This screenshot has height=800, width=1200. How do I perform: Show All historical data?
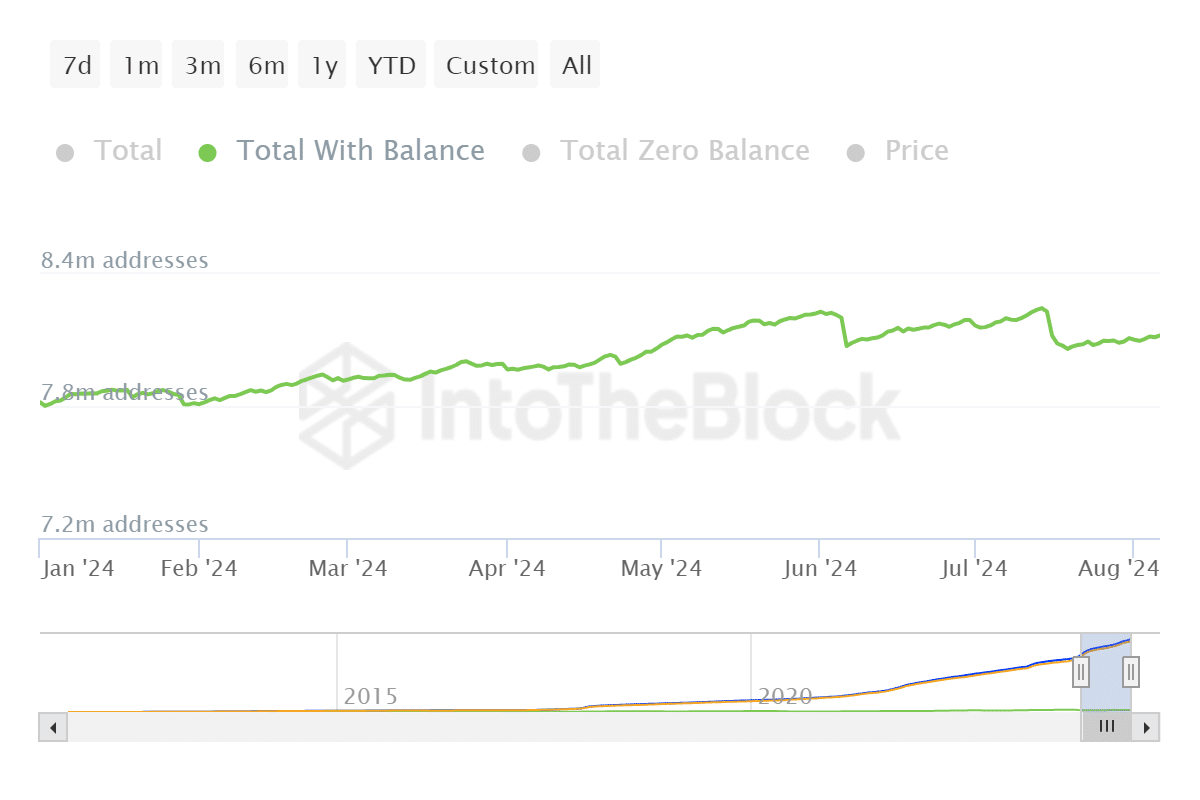point(577,66)
